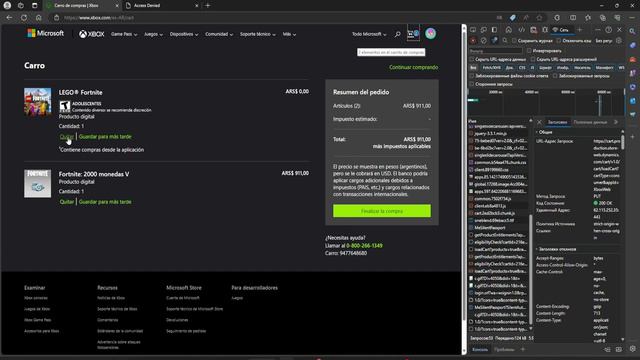Image resolution: width=640 pixels, height=360 pixels.
Task: Go to browser home icon
Action: point(38,18)
